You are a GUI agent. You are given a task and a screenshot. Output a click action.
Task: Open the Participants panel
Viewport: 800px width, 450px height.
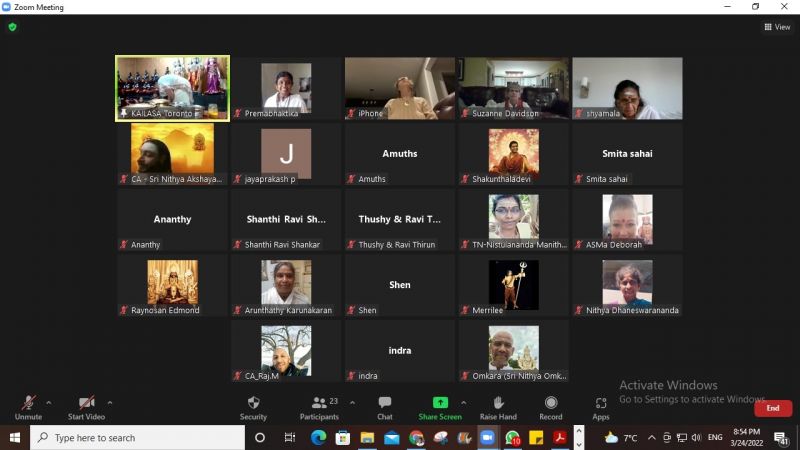coord(319,406)
